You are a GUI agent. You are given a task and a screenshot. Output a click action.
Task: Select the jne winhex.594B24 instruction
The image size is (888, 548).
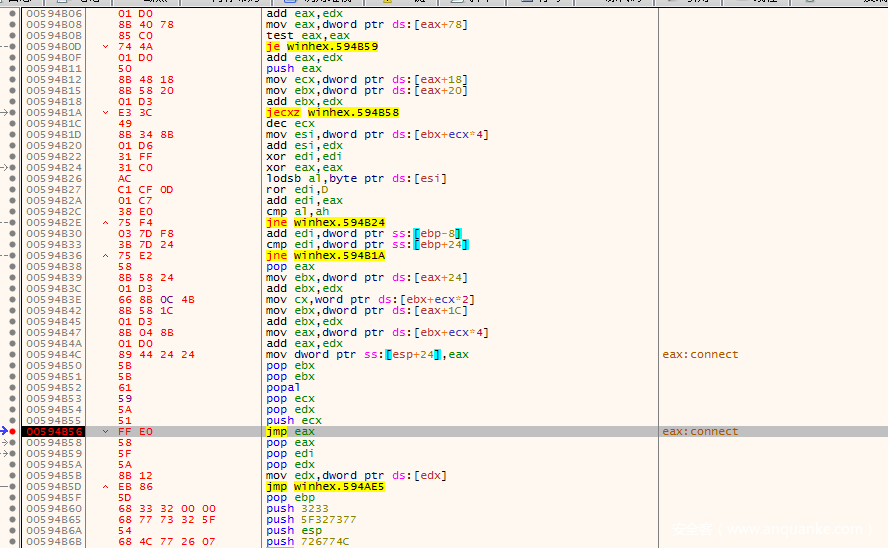325,223
